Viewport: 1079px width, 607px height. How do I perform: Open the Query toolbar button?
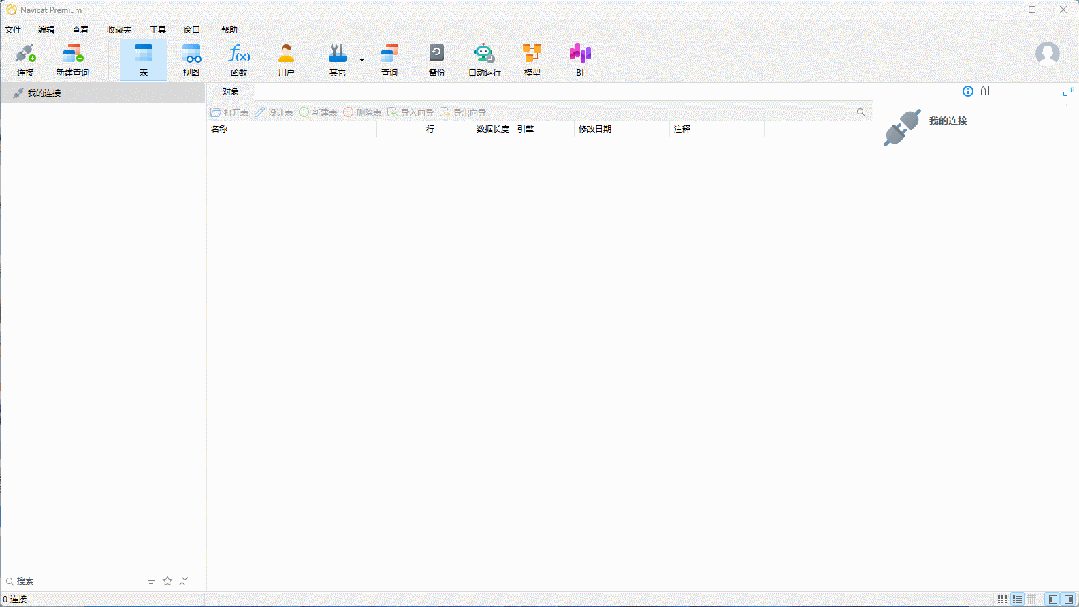[389, 59]
